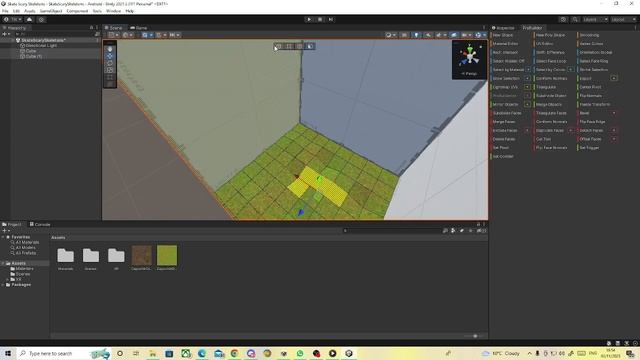Click the taskbar search box
Image resolution: width=640 pixels, height=360 pixels.
click(x=63, y=353)
